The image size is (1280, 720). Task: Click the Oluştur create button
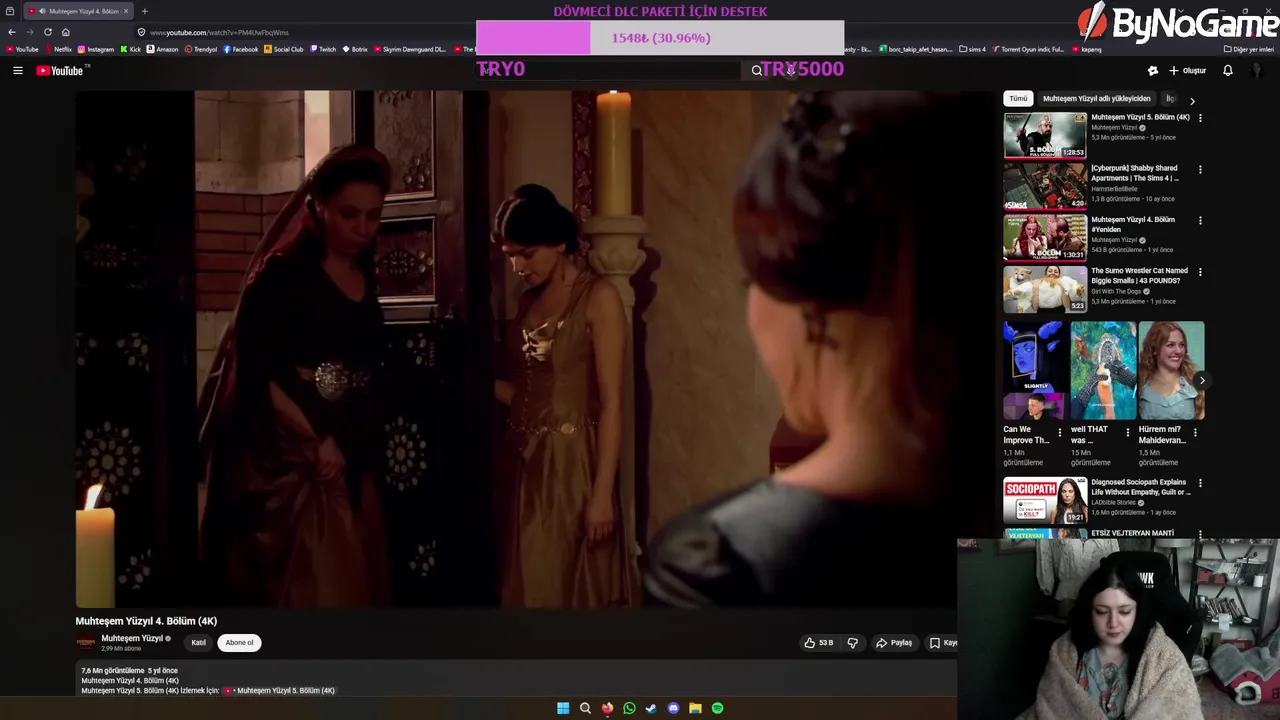point(1187,70)
